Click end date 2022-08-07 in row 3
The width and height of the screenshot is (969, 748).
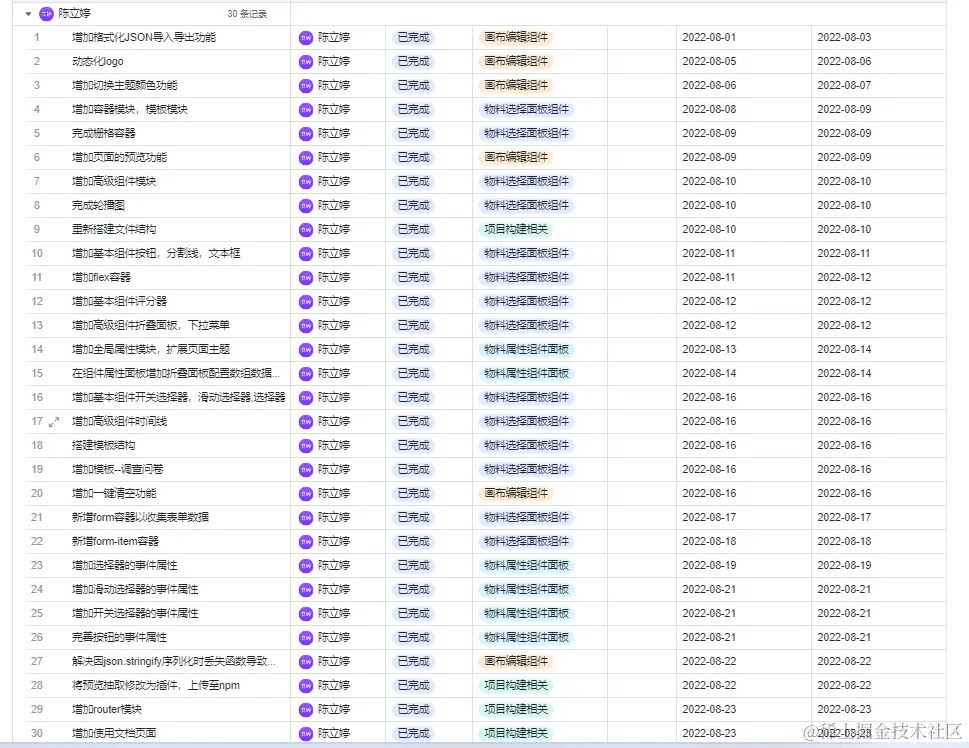(844, 85)
